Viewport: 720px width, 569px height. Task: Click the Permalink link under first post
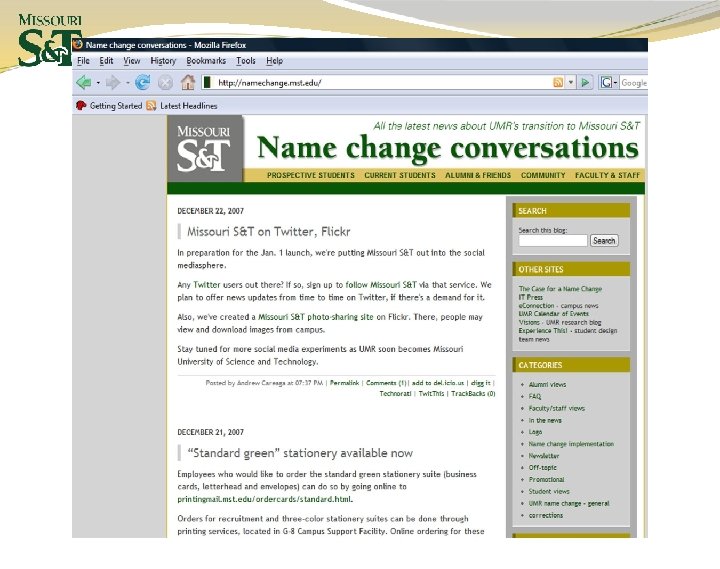(x=344, y=383)
